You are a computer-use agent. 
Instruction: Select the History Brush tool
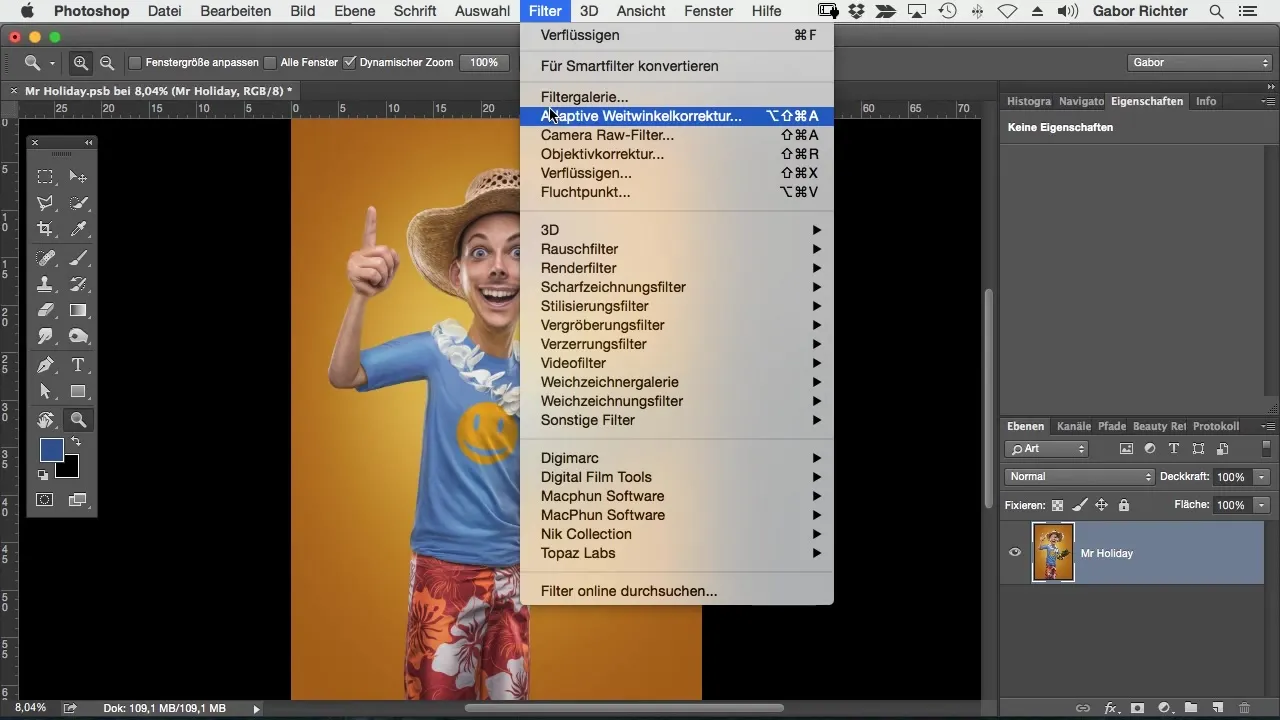click(78, 284)
